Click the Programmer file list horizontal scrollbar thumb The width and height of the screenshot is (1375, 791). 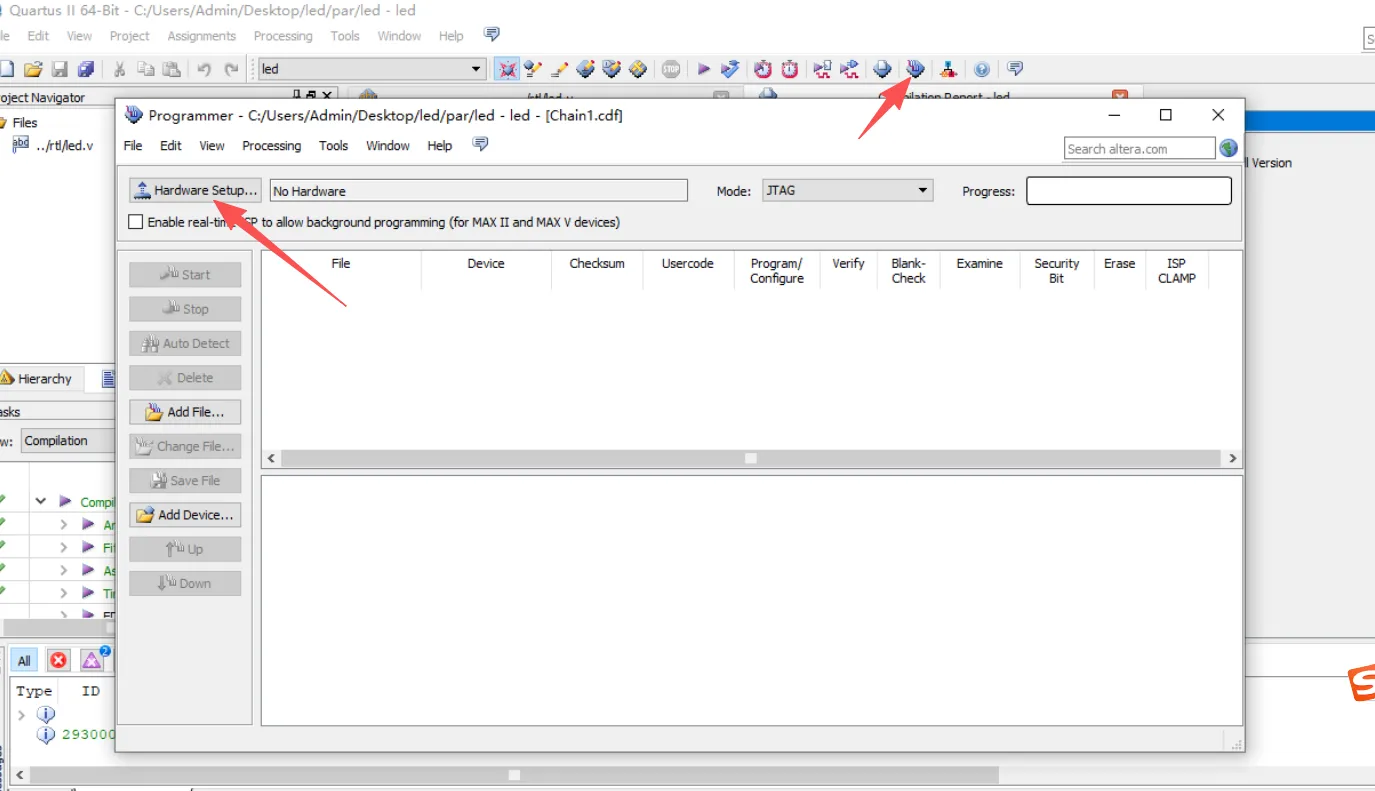coord(750,458)
